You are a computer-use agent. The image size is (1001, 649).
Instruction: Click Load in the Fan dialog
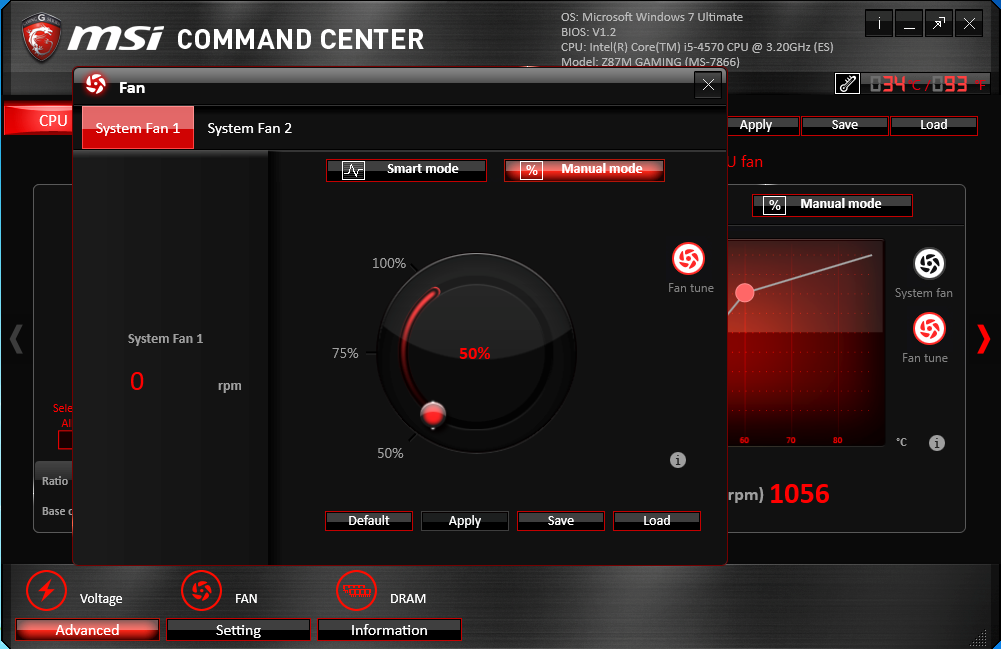pyautogui.click(x=657, y=521)
